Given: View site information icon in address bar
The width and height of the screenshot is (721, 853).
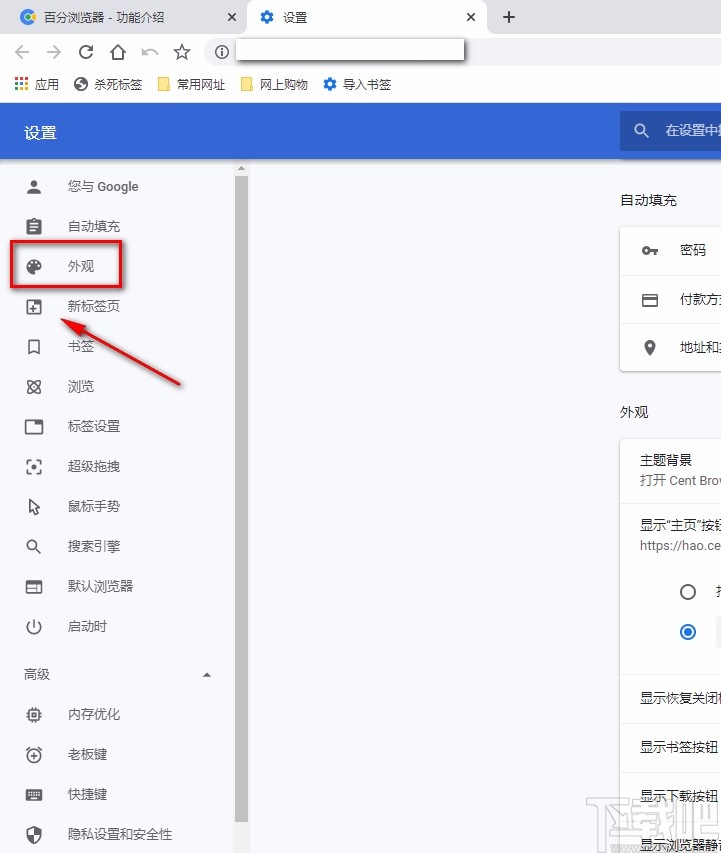Looking at the screenshot, I should tap(221, 52).
